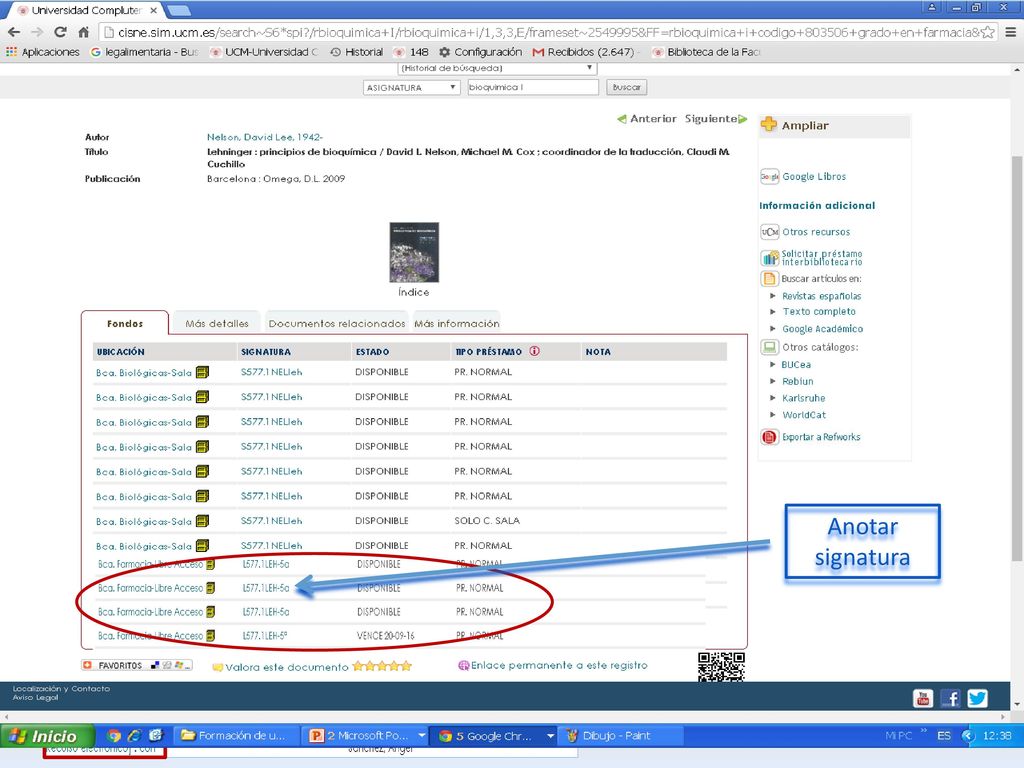Click the Chrome icon in the quick launch

(114, 736)
